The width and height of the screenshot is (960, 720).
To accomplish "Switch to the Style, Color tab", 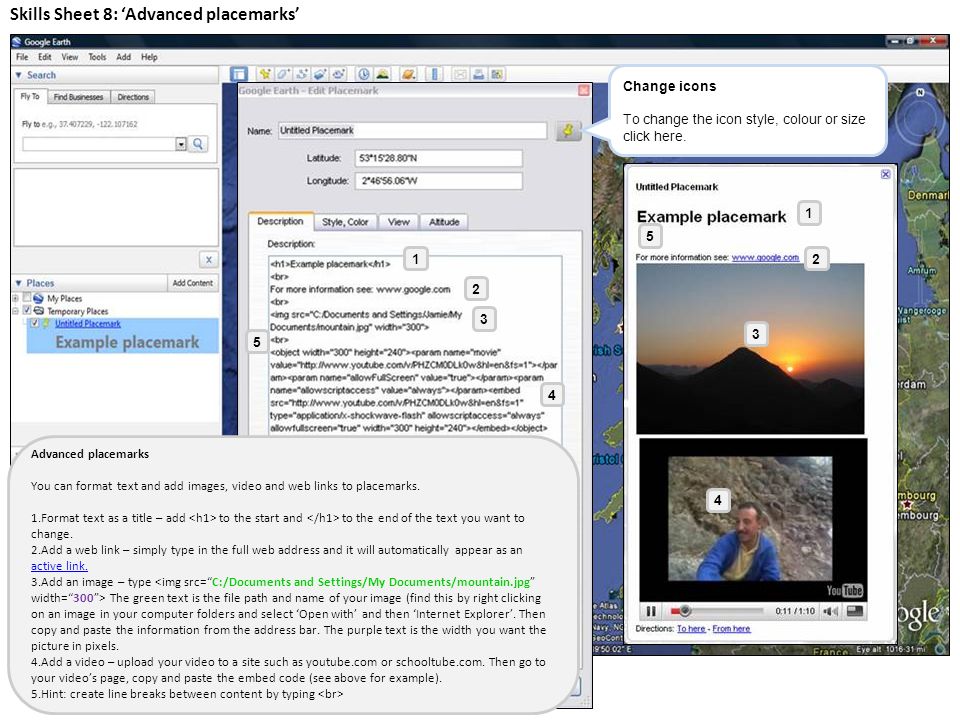I will coord(345,222).
